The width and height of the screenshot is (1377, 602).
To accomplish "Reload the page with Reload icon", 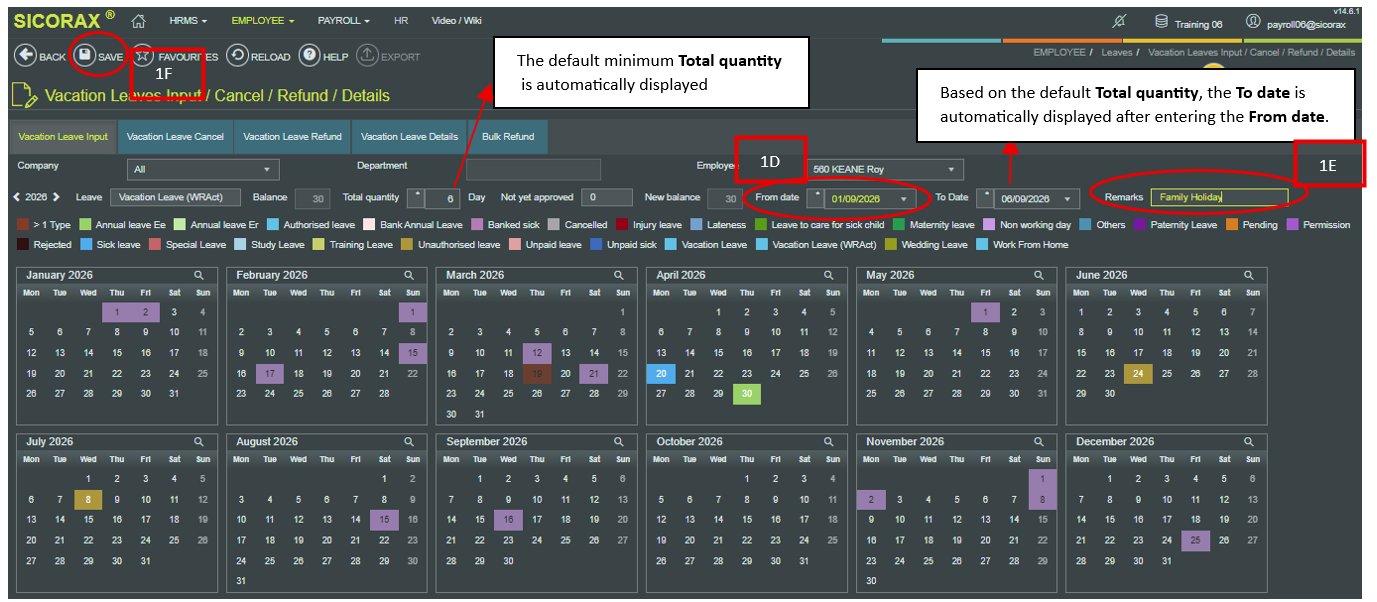I will point(237,56).
